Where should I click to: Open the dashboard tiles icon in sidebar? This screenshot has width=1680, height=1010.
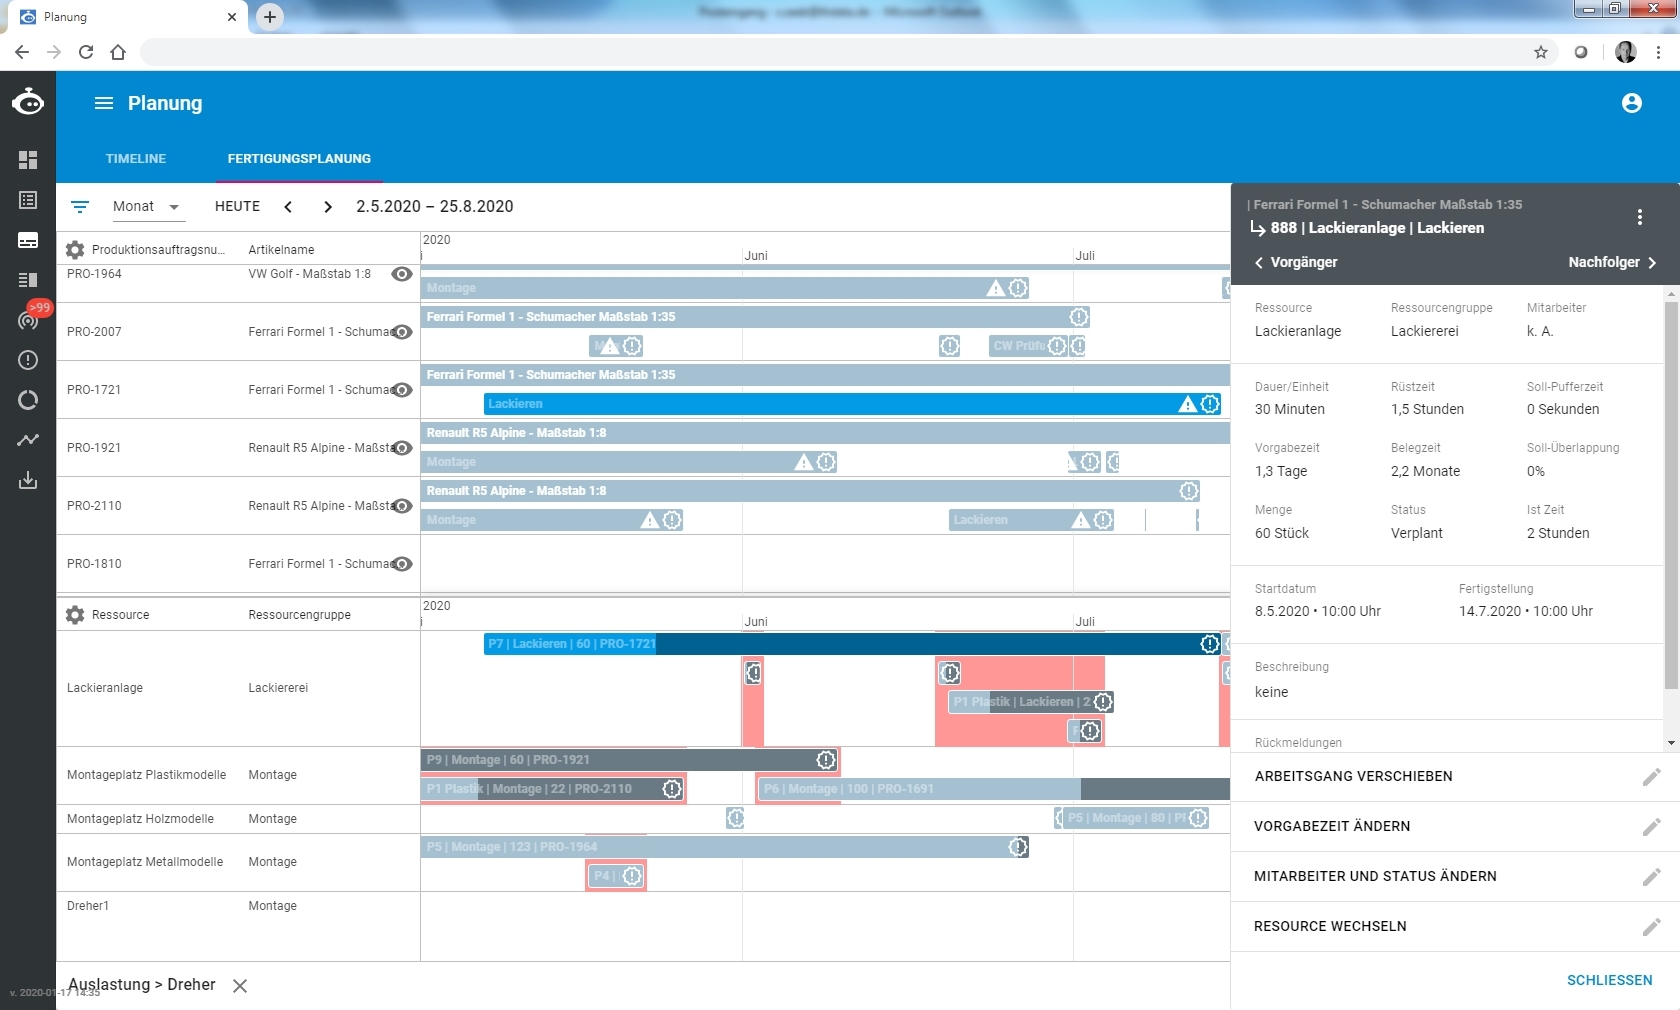28,160
